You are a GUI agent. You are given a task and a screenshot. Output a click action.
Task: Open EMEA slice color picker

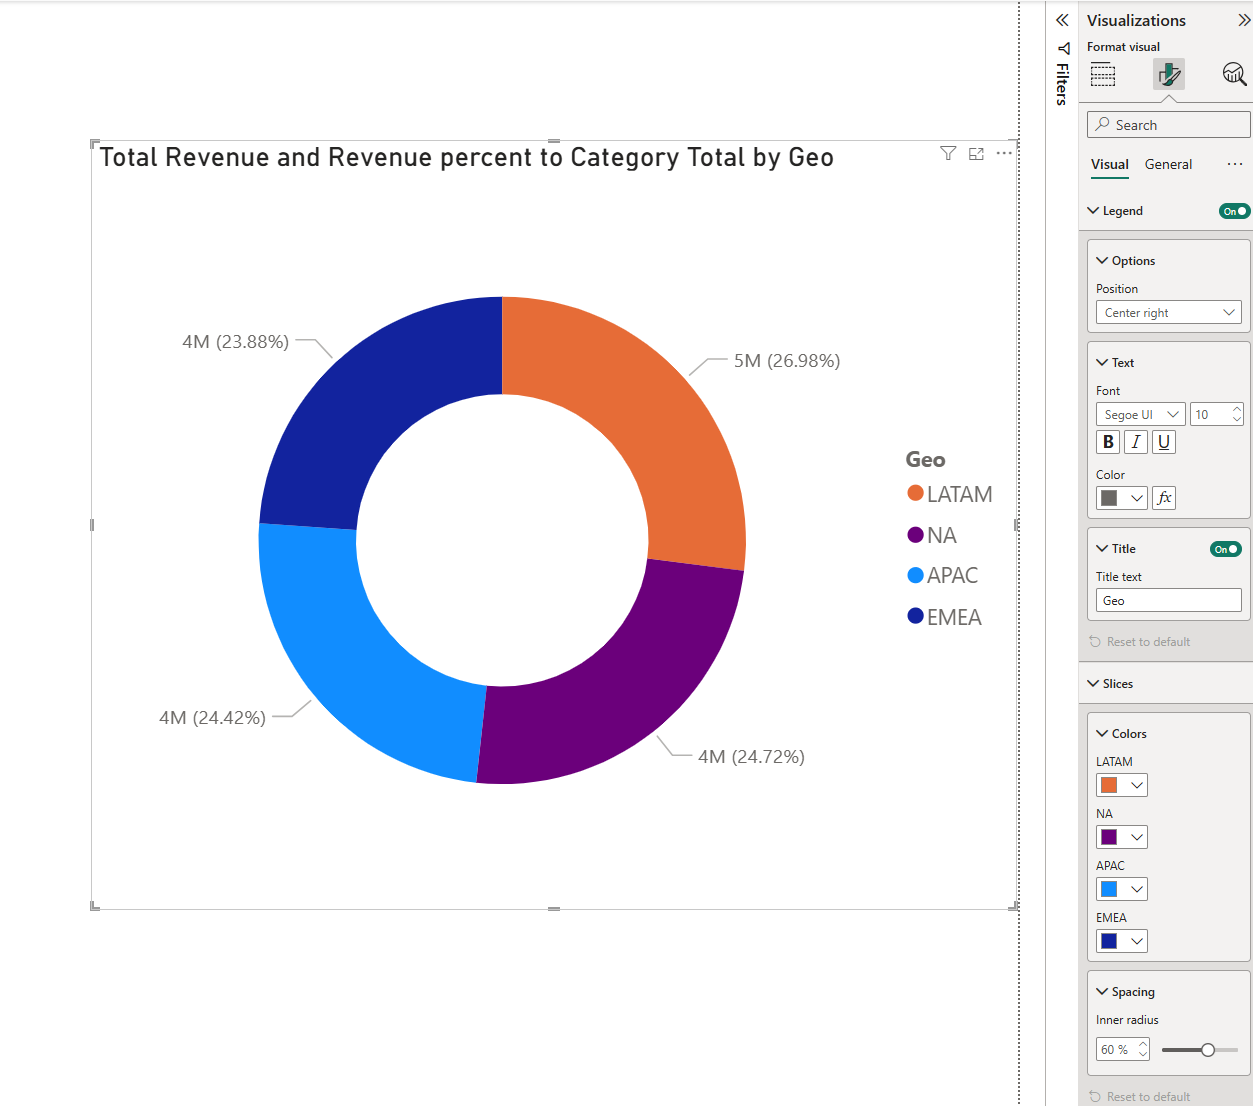(1122, 941)
